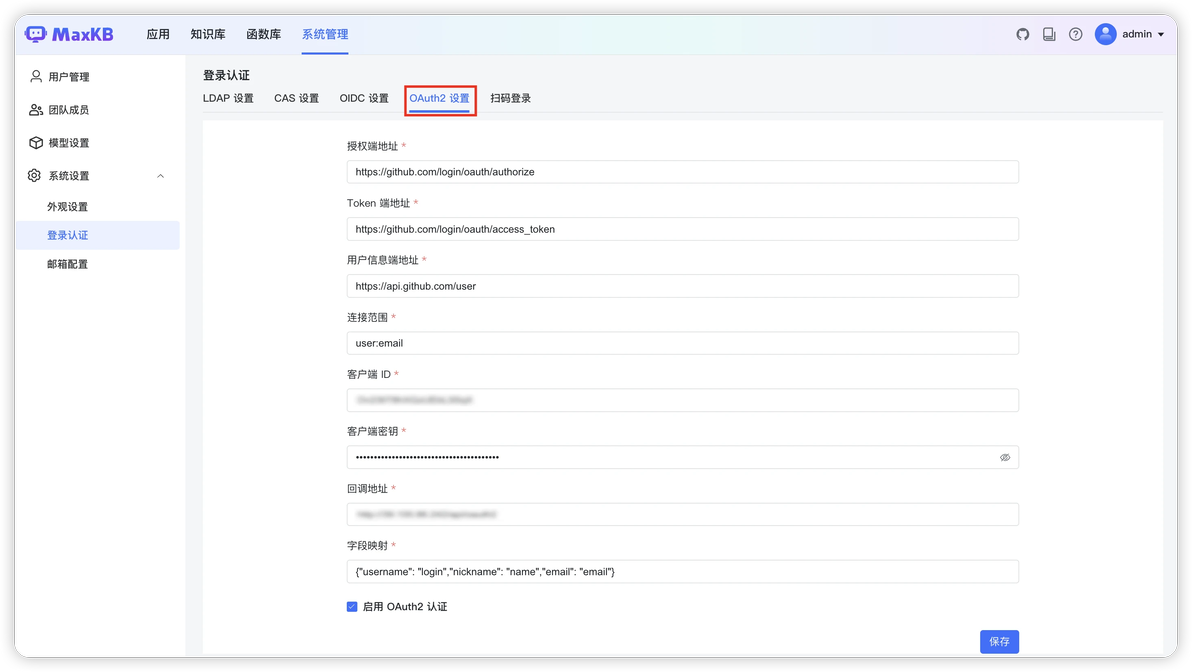
Task: Click the 团队成员 group icon
Action: [36, 109]
